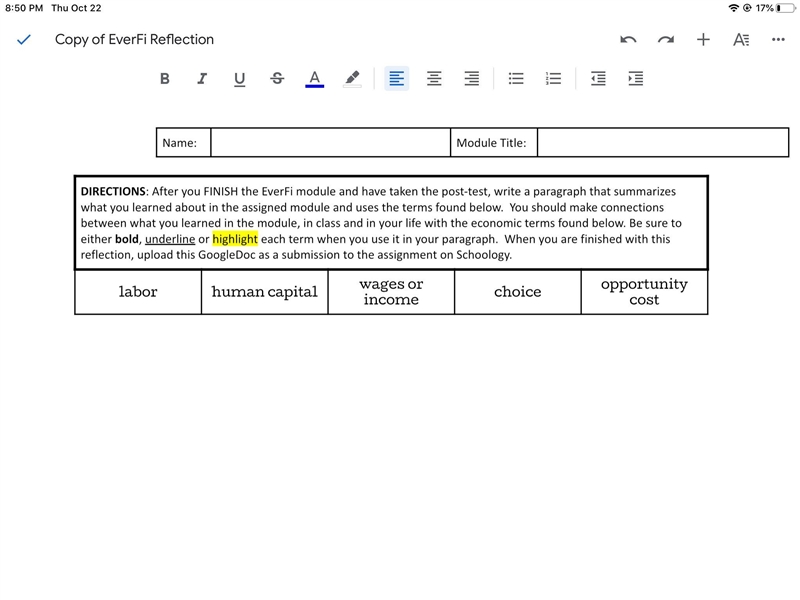Tap the human capital table cell

pyautogui.click(x=264, y=292)
